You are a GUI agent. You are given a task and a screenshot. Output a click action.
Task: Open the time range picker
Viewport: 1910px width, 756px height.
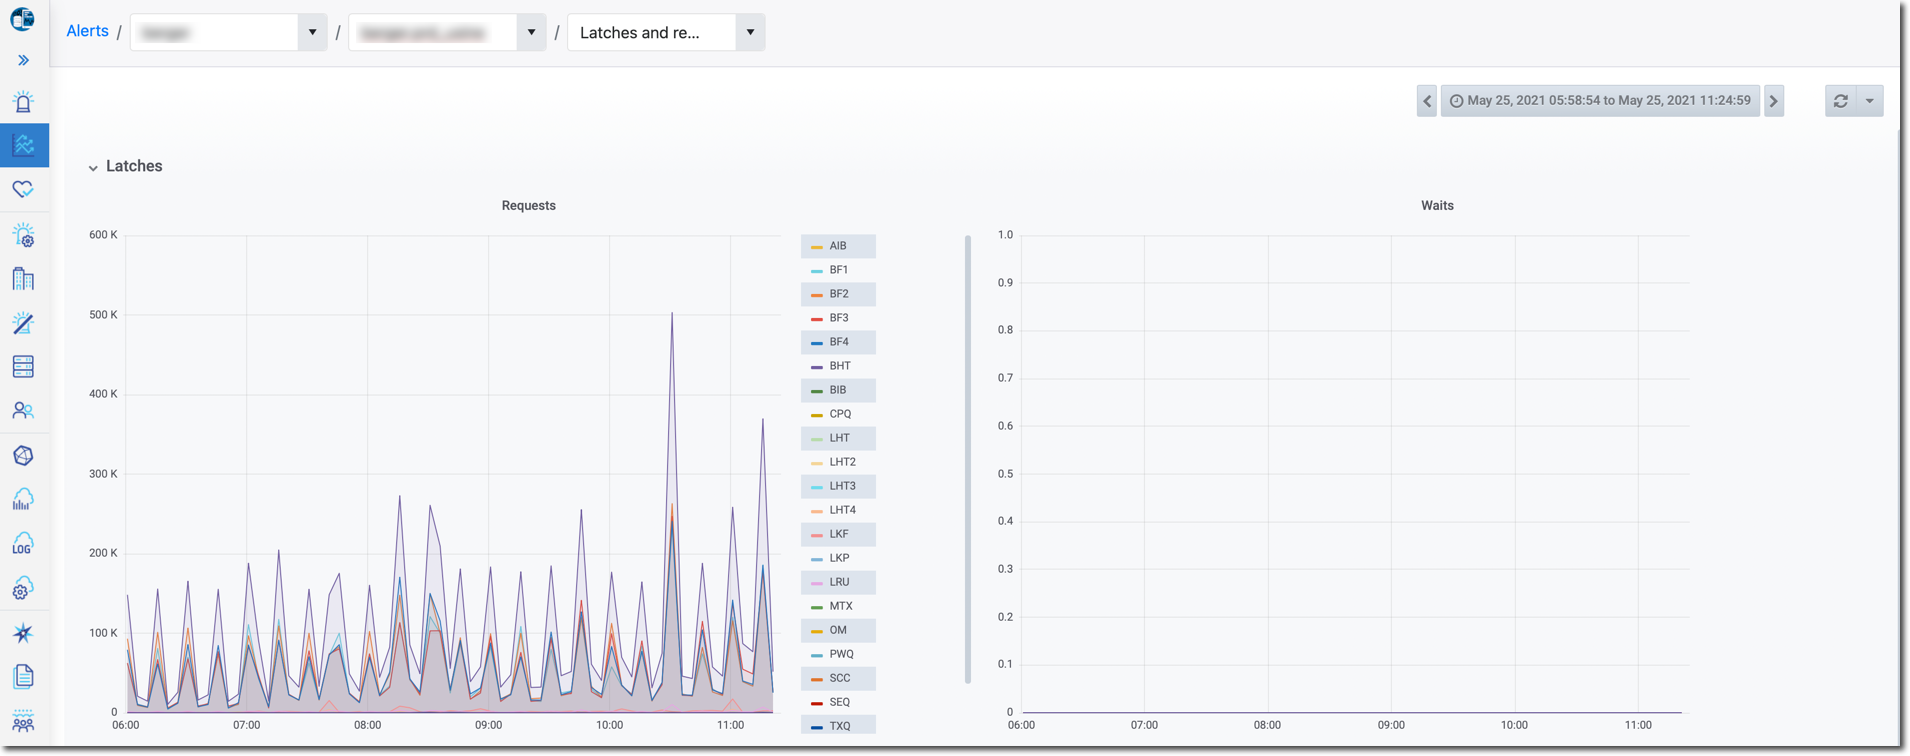point(1600,101)
